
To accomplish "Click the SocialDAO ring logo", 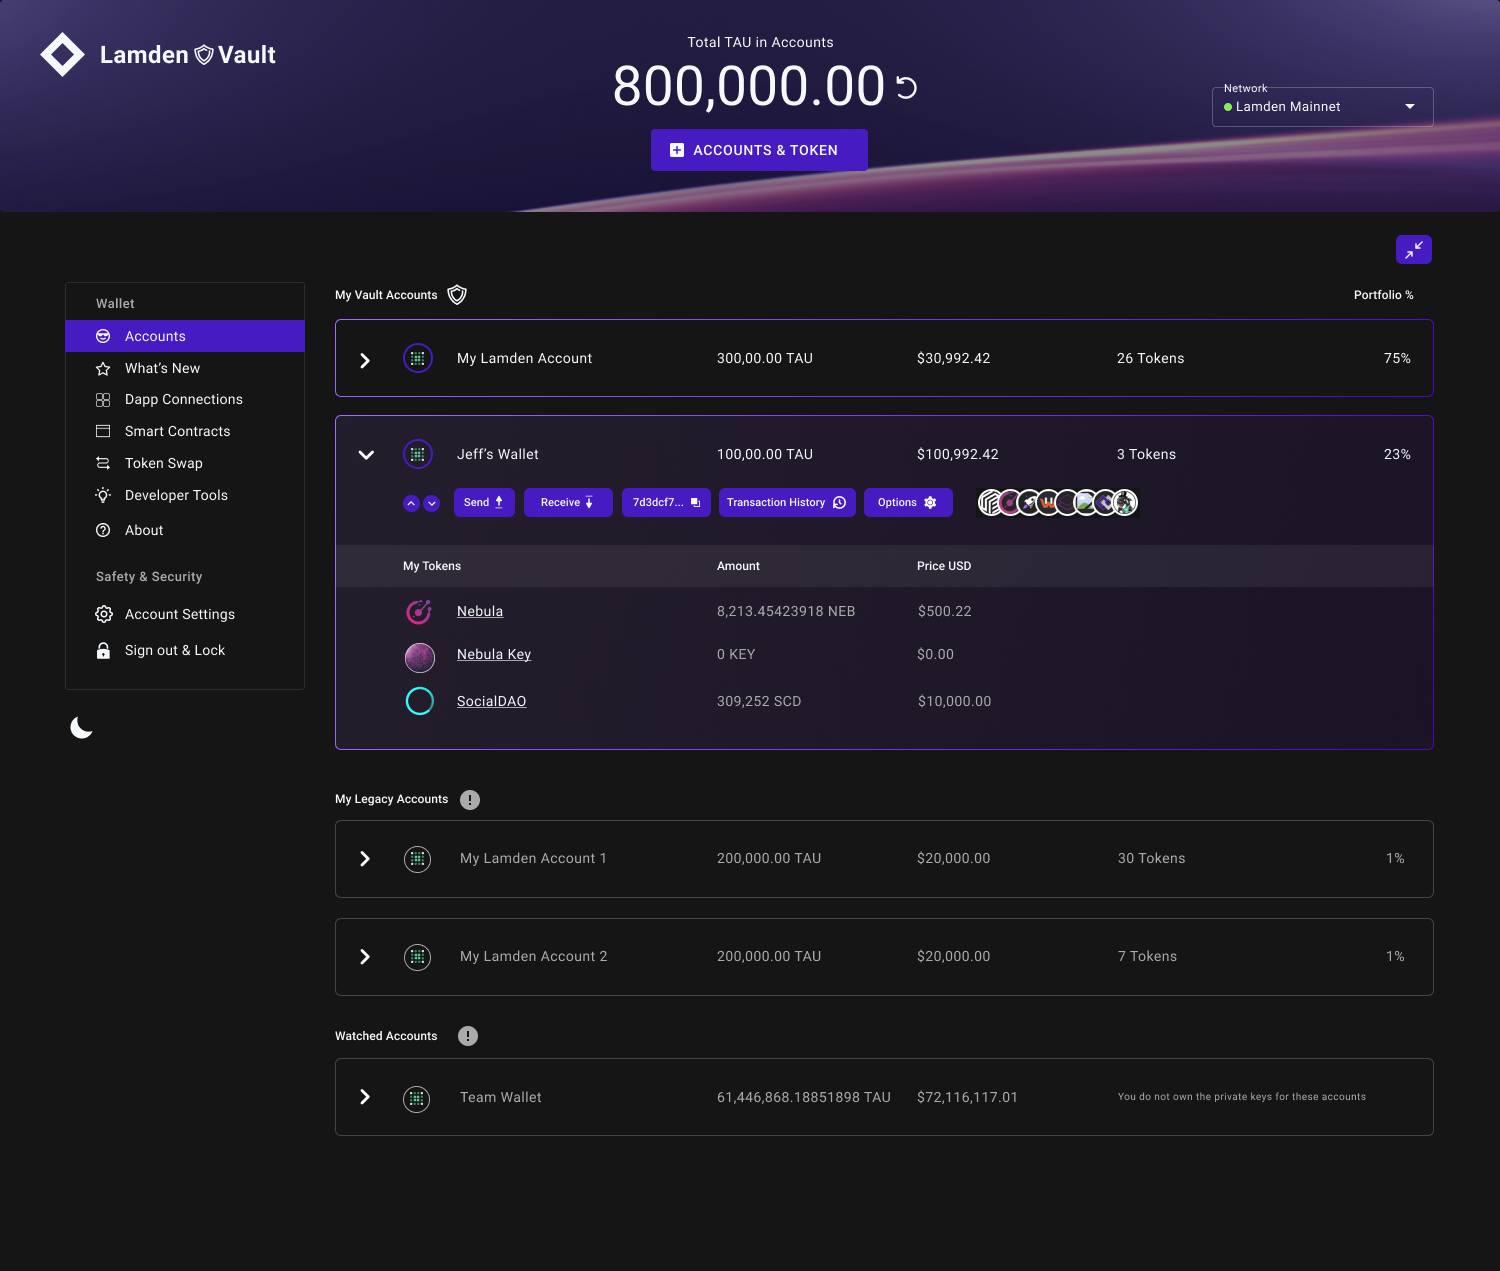I will [x=420, y=701].
